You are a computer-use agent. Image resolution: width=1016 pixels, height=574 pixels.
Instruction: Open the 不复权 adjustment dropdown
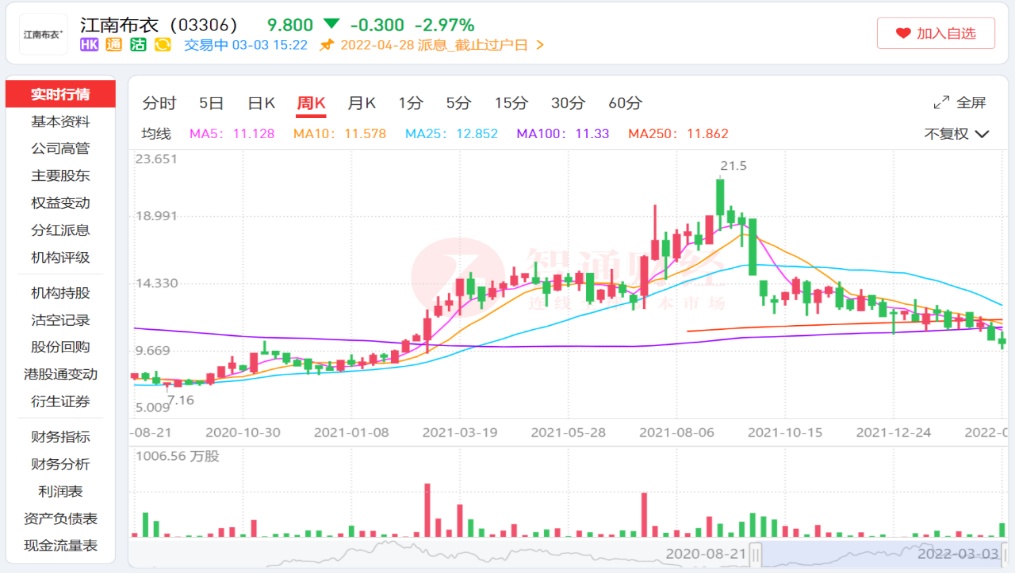pos(956,134)
